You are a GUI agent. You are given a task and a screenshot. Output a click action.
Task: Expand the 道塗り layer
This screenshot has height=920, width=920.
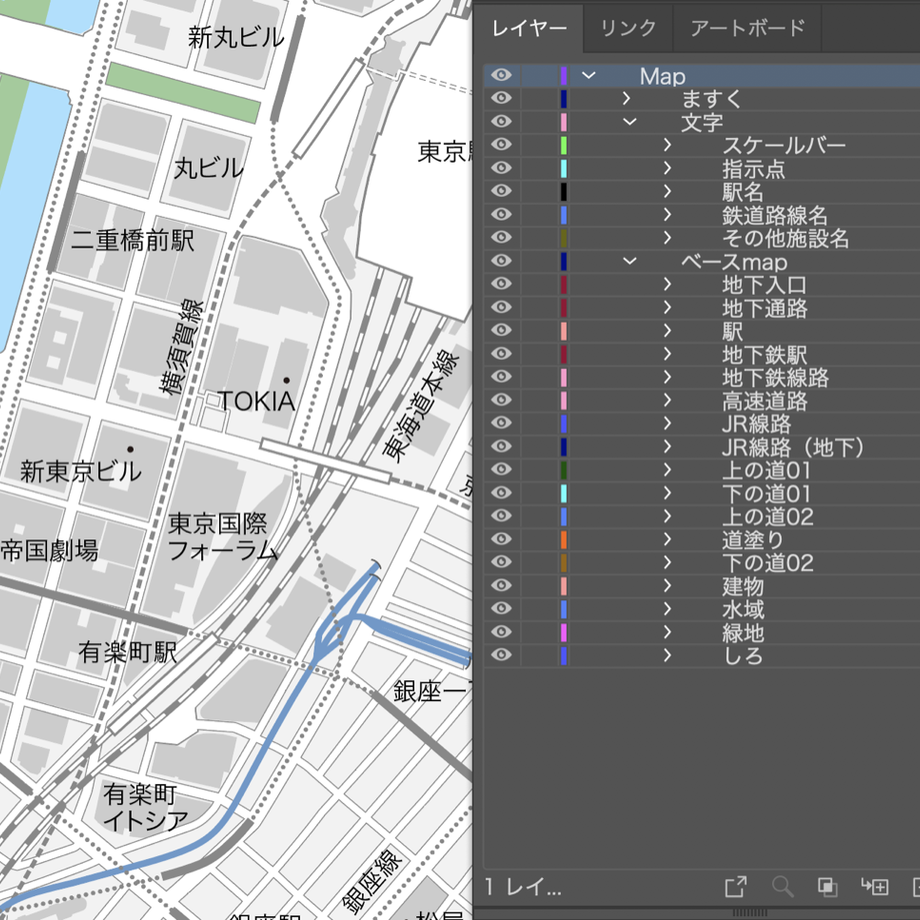tap(667, 539)
